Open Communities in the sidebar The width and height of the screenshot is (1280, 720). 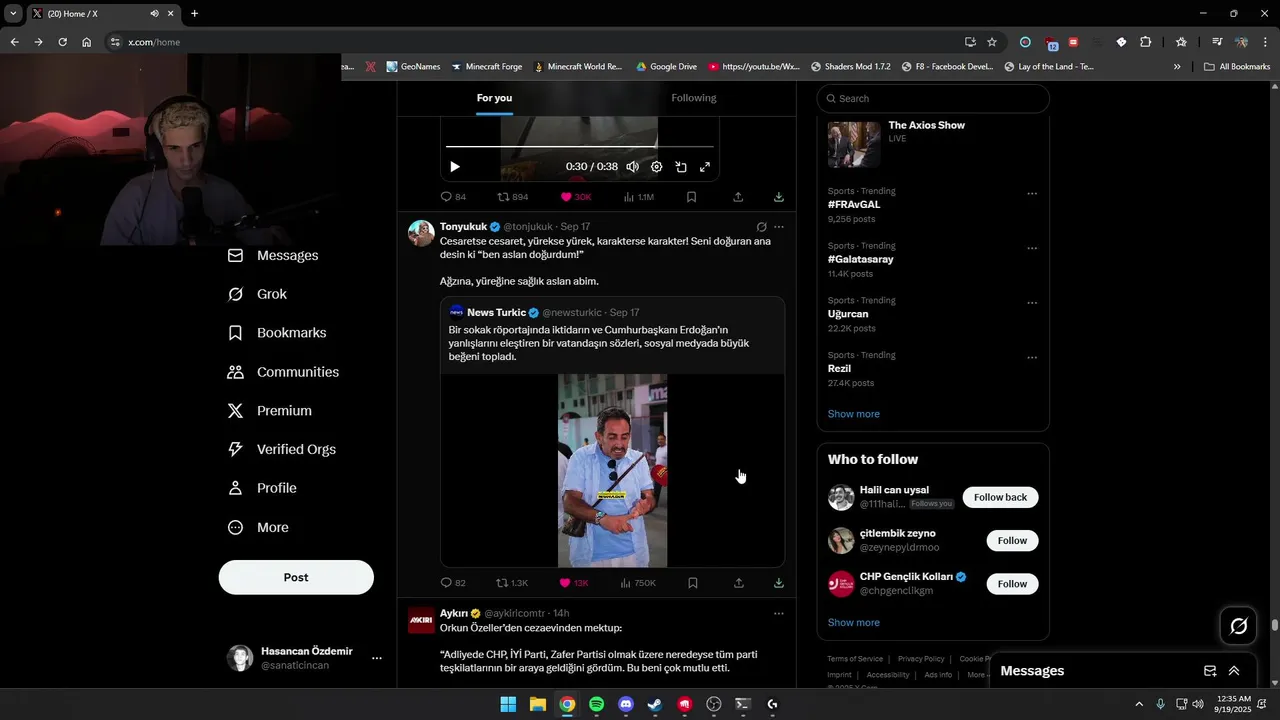284,372
